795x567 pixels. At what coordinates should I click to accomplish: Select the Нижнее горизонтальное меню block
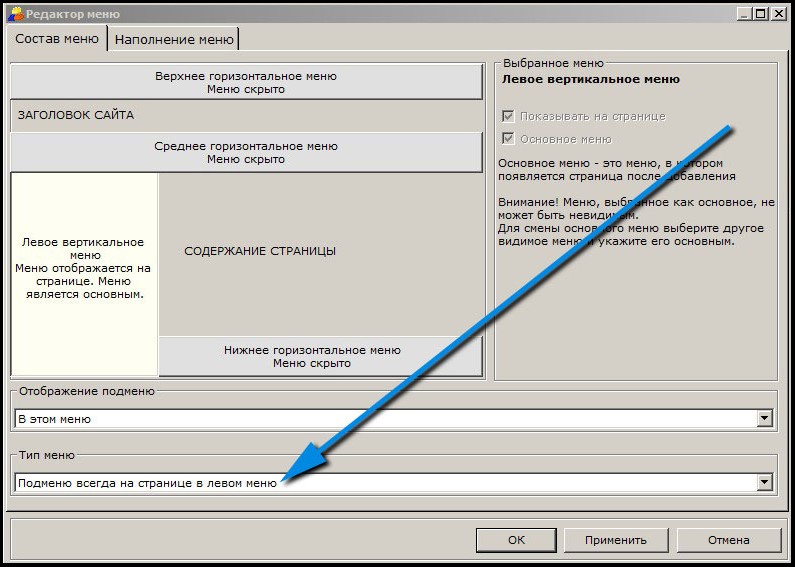(x=320, y=356)
